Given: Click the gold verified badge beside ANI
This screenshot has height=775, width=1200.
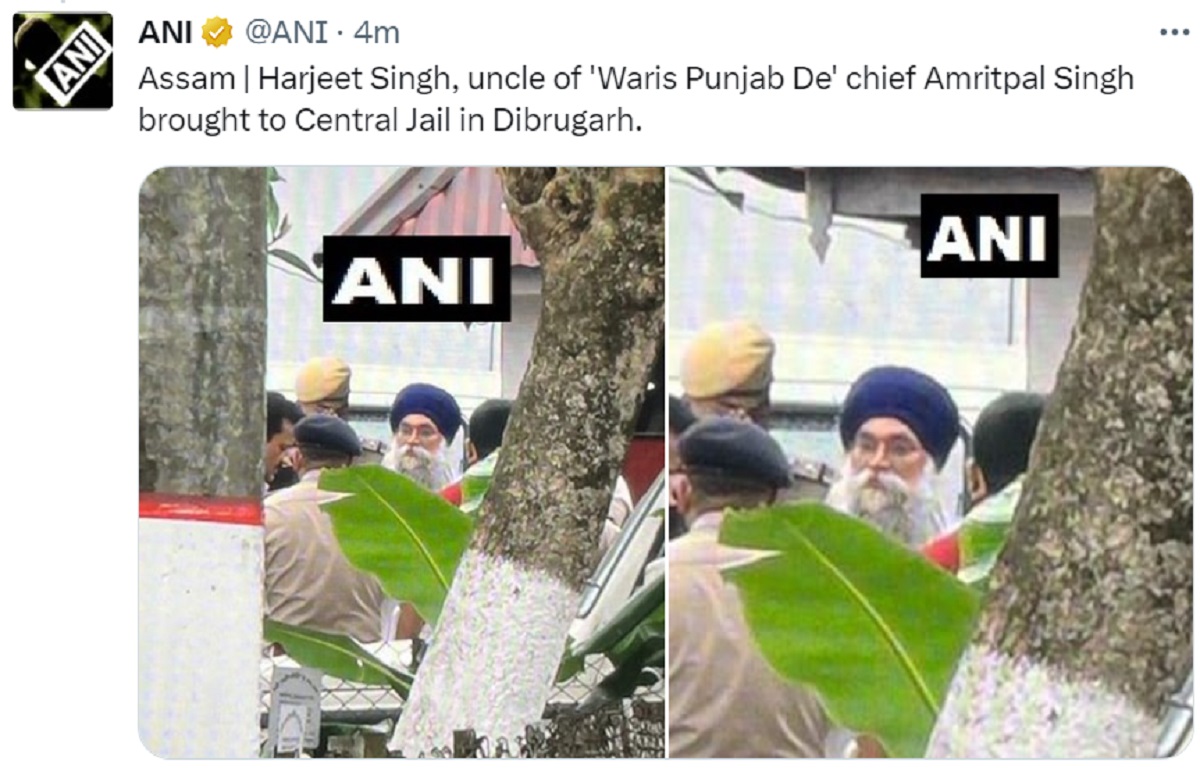Looking at the screenshot, I should click(x=217, y=33).
